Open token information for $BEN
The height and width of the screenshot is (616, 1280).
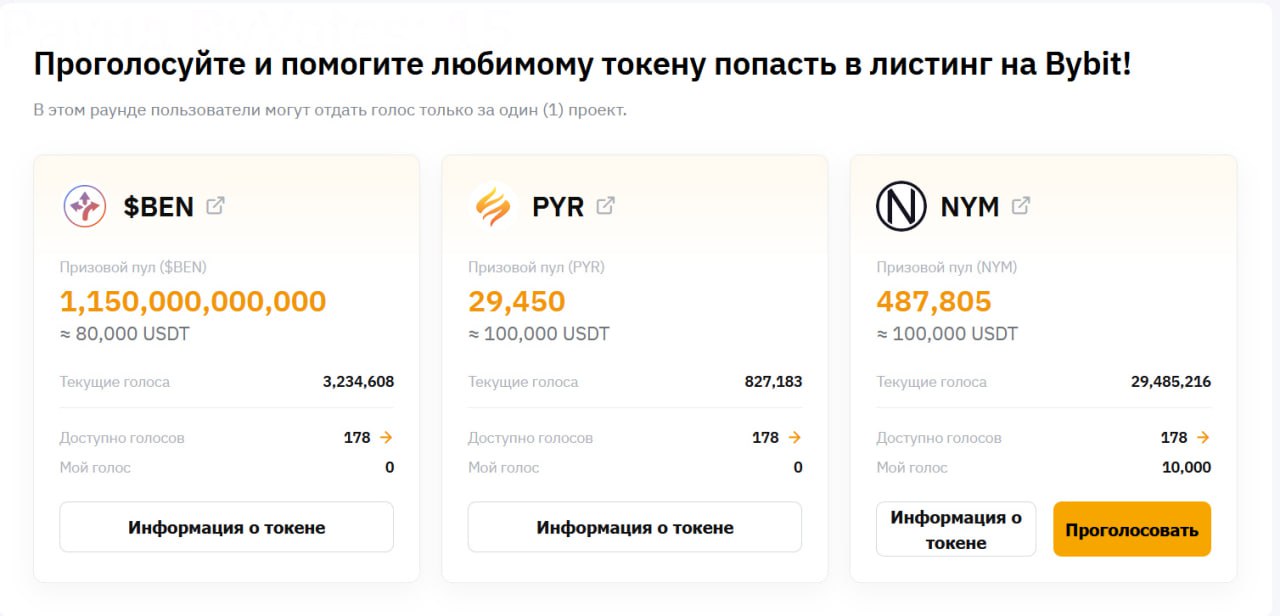click(x=226, y=527)
